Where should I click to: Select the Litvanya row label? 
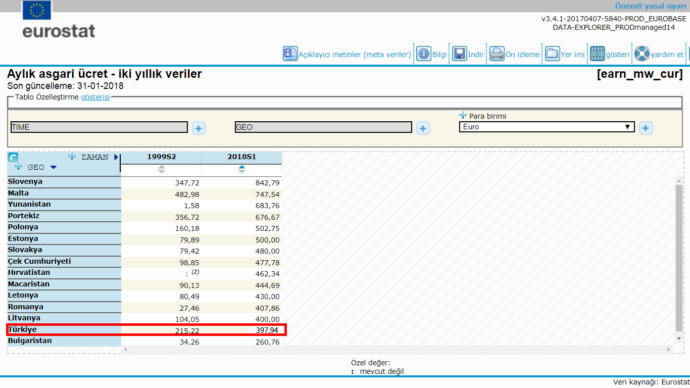click(24, 318)
